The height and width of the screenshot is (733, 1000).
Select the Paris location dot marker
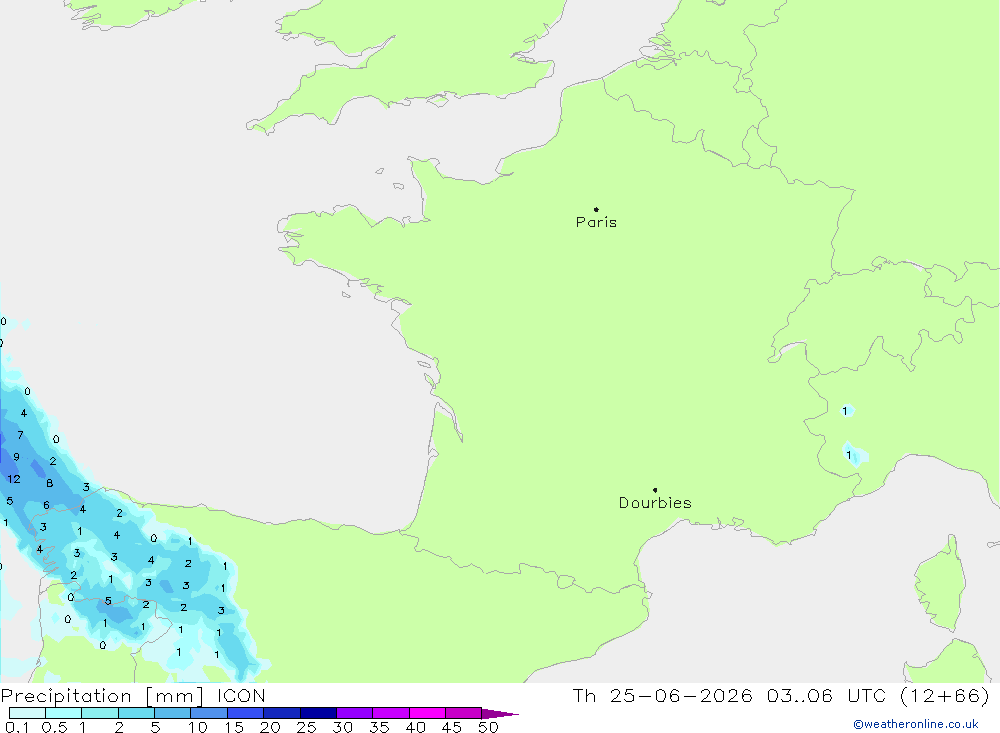pyautogui.click(x=596, y=209)
